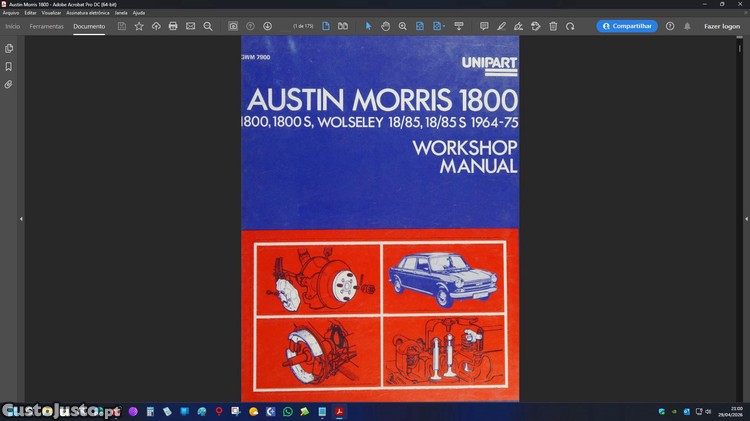Open the page fit options dropdown
Viewport: 750px width, 421px height.
(439, 26)
